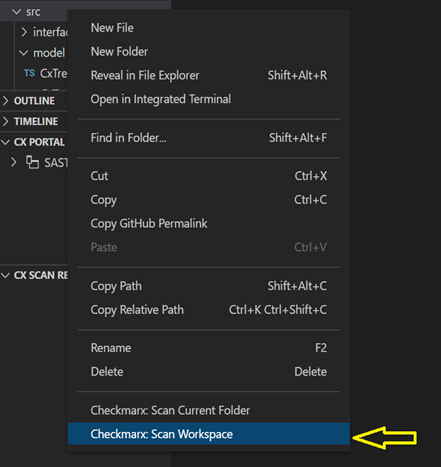Expand the SAST tree node arrow
Image resolution: width=441 pixels, height=467 pixels.
(13, 163)
